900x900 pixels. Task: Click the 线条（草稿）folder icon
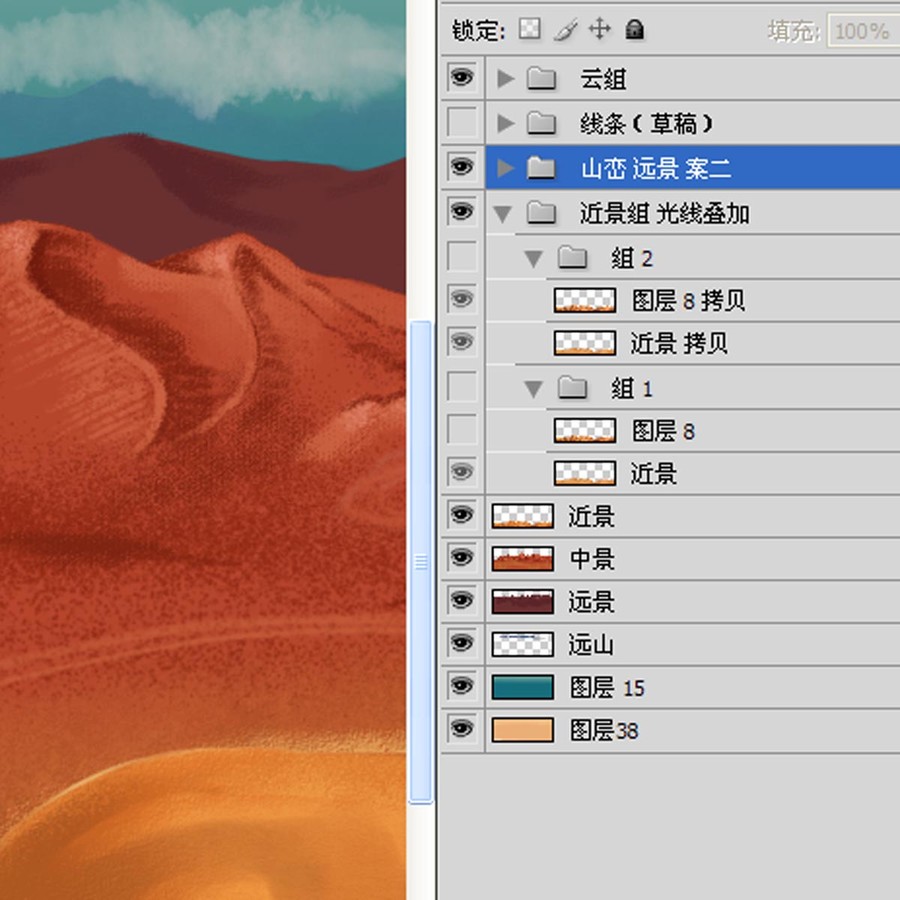(541, 123)
